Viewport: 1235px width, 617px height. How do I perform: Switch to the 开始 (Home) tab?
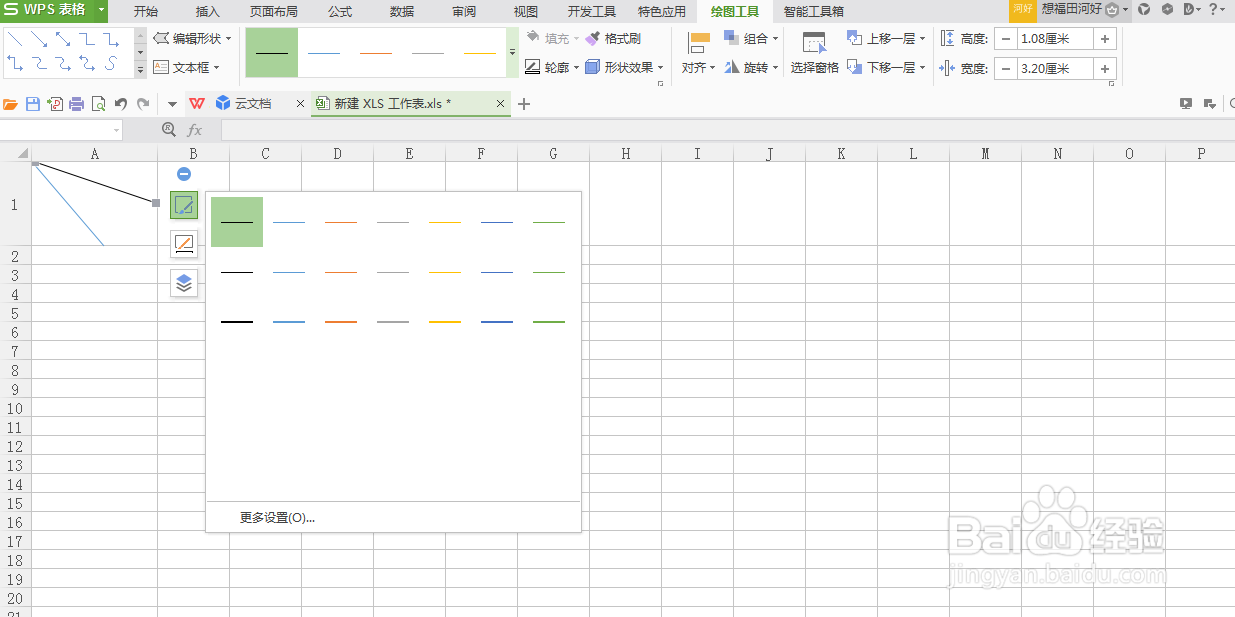[x=146, y=12]
